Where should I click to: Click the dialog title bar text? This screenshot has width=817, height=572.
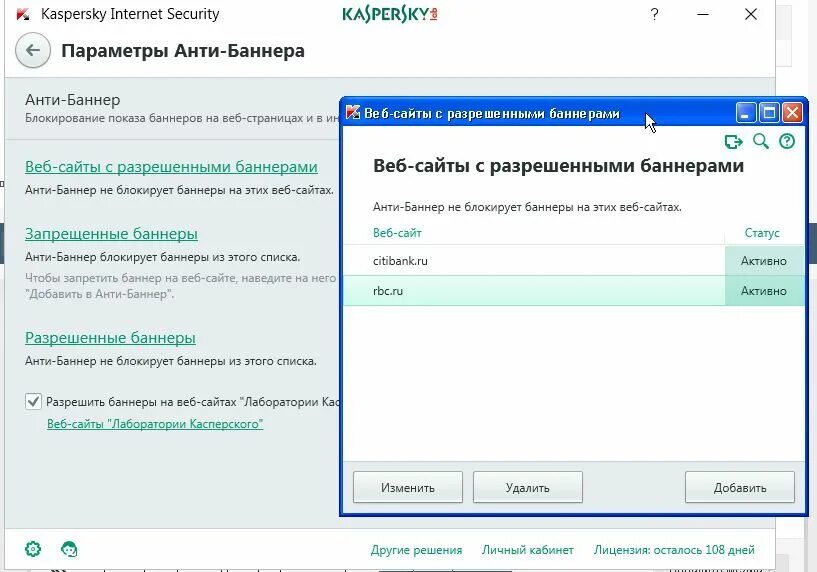click(x=491, y=113)
